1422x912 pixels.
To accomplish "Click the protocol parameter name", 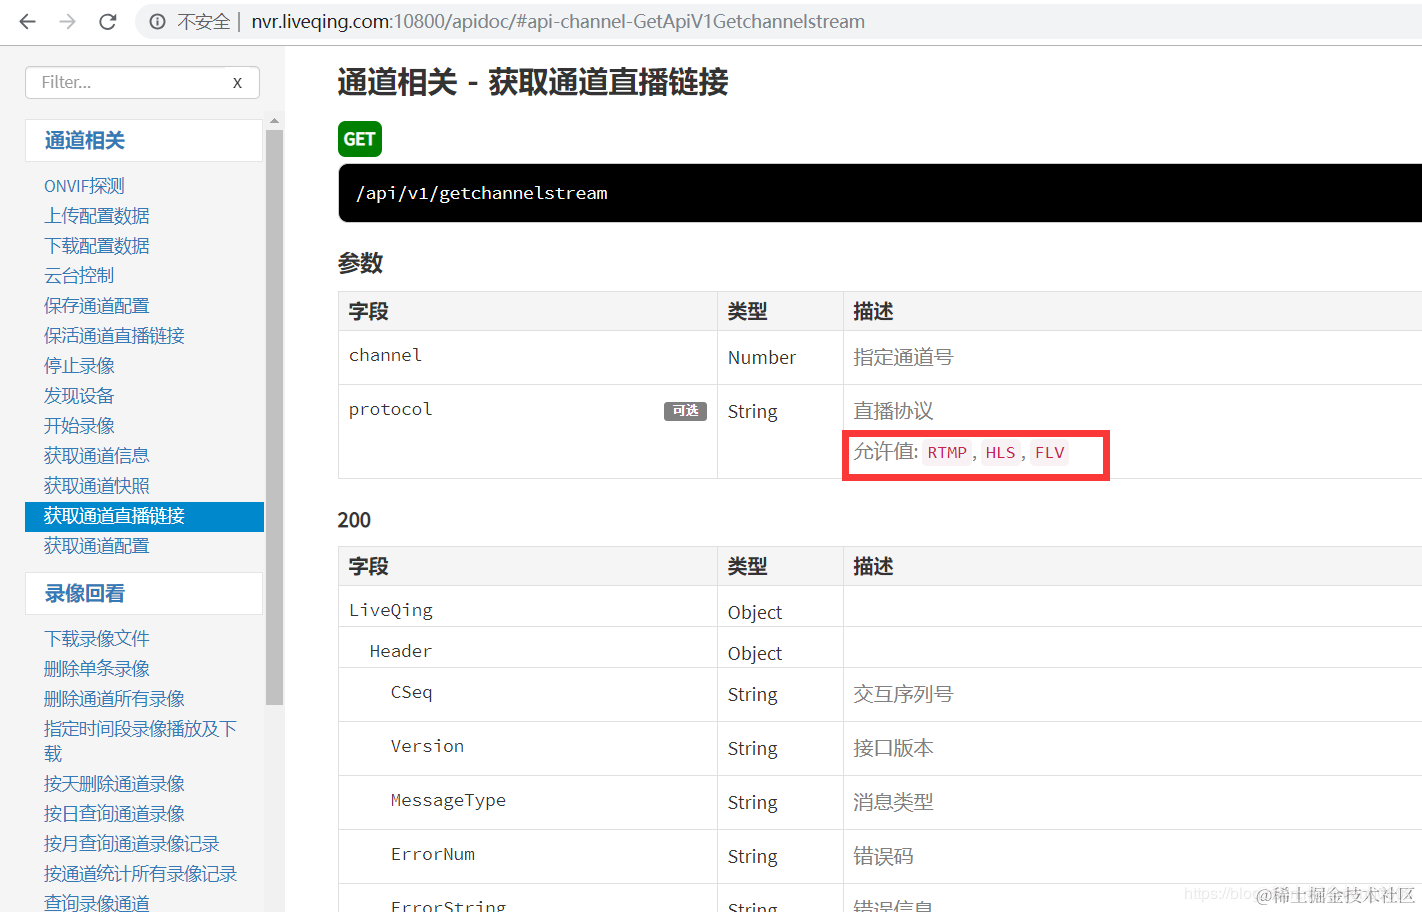I will [391, 409].
